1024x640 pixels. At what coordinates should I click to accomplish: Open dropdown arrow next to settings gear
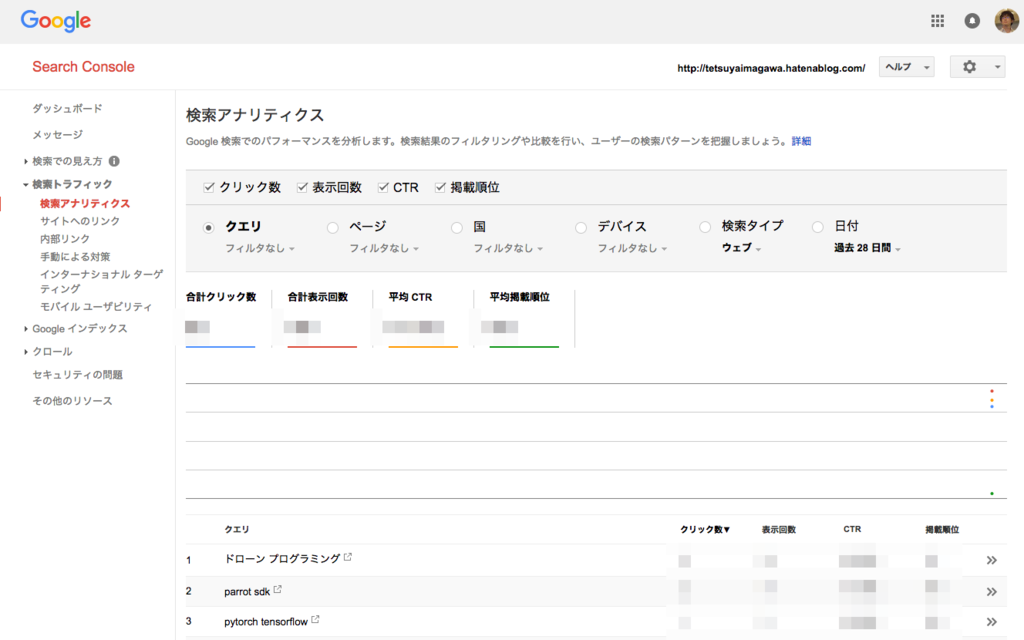pos(997,67)
